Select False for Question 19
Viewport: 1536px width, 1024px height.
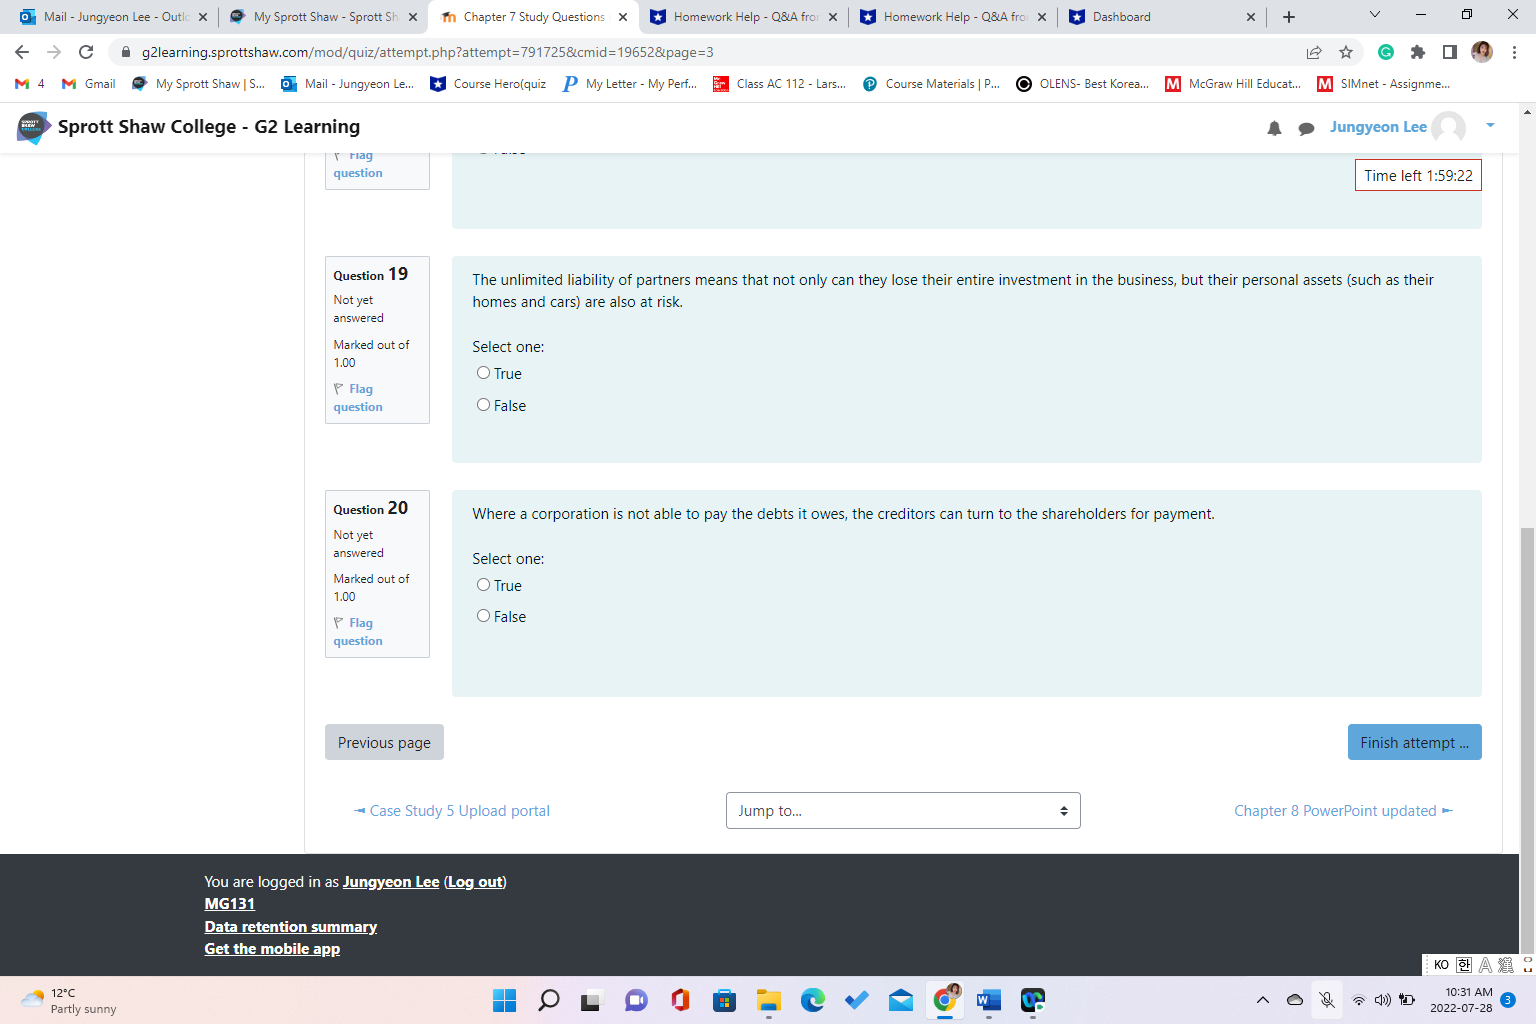pyautogui.click(x=483, y=404)
